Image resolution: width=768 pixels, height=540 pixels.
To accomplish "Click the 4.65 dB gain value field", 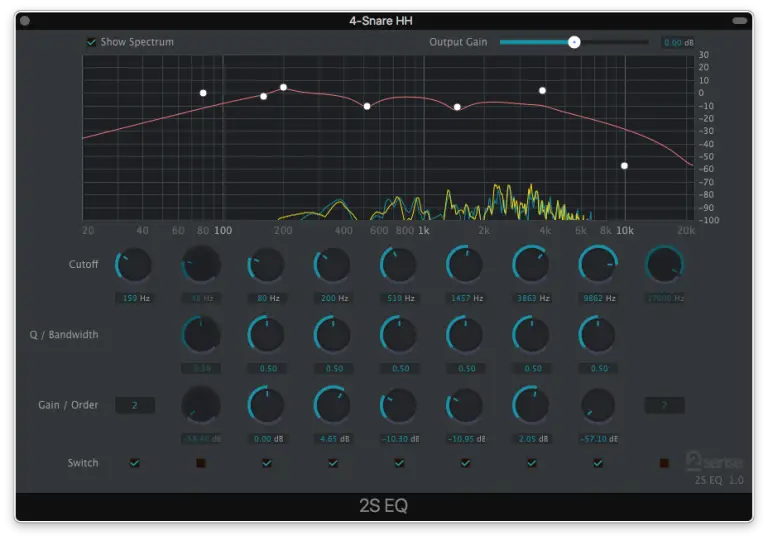I will click(x=334, y=439).
